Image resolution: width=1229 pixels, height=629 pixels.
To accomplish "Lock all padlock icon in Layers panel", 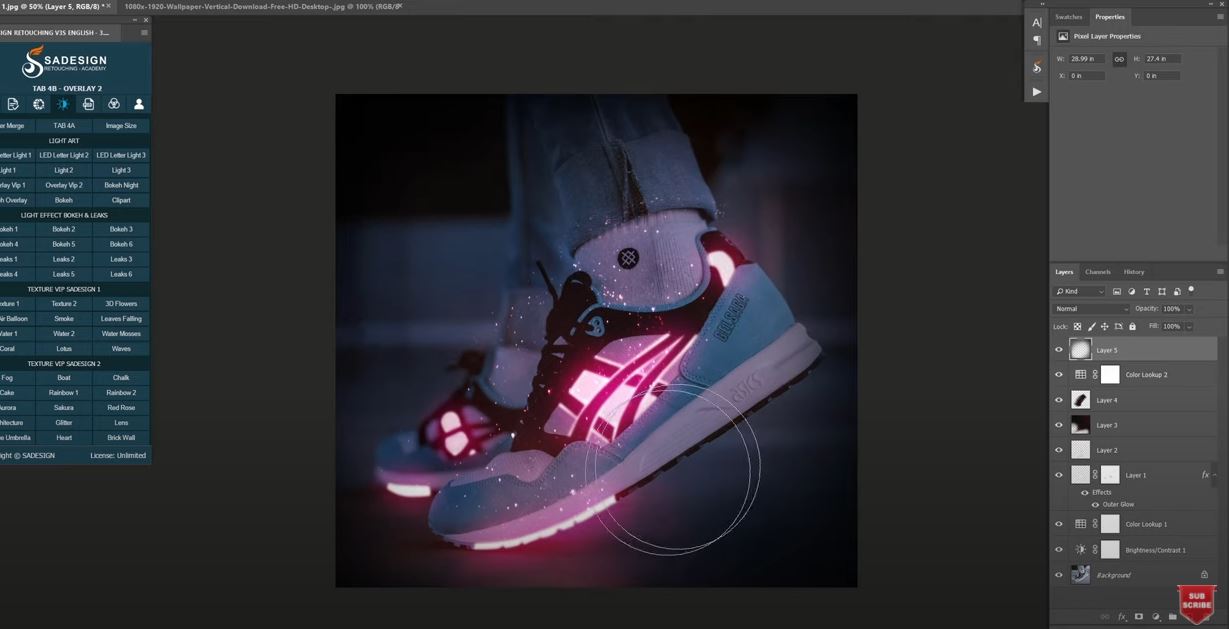I will click(1132, 326).
